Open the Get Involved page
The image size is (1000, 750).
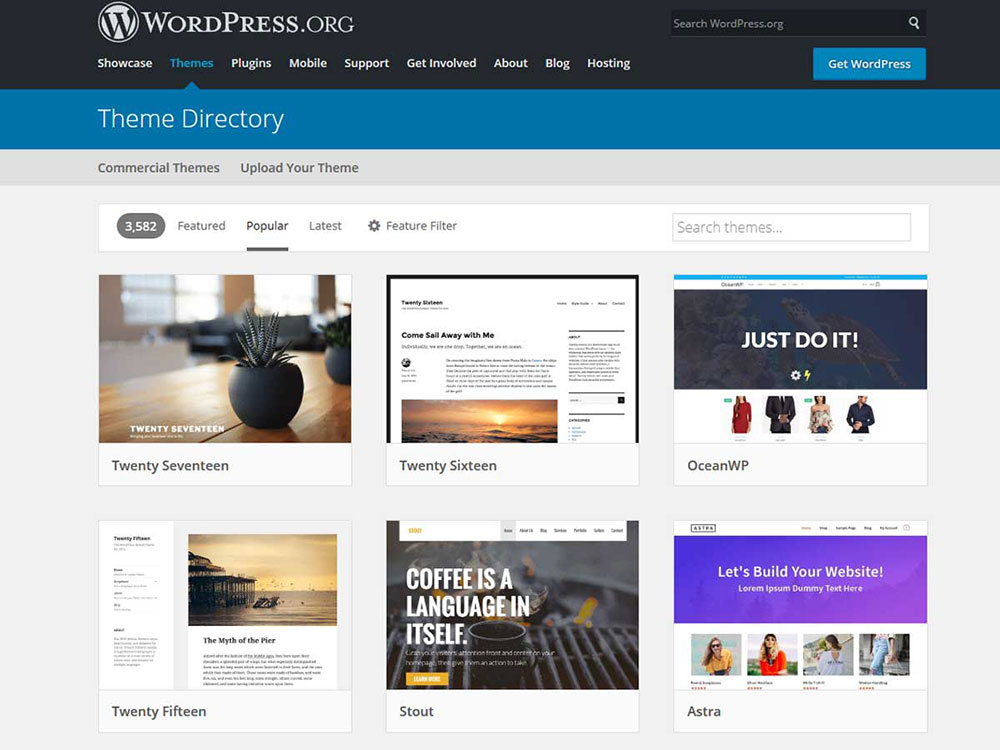(441, 63)
